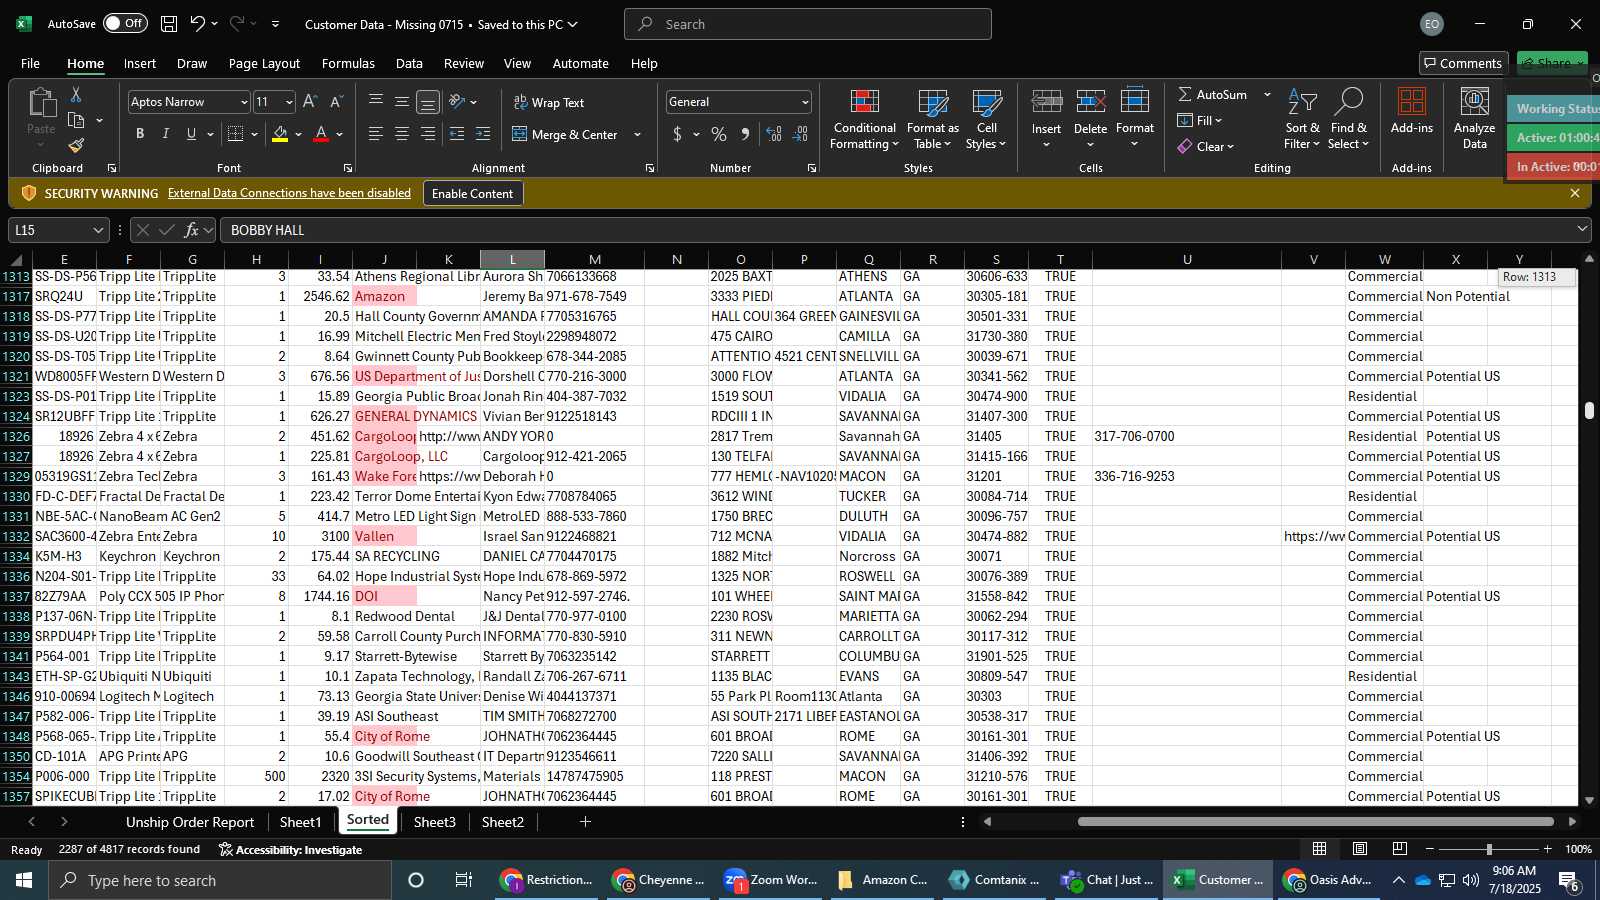The height and width of the screenshot is (900, 1600).
Task: Click the Comma Style icon
Action: pyautogui.click(x=745, y=134)
